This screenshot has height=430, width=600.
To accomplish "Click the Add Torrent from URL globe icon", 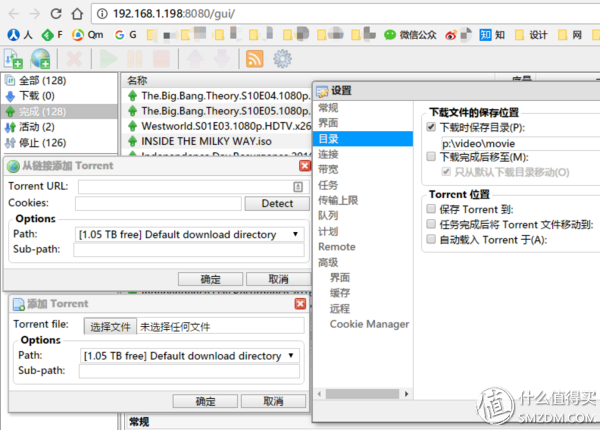I will tap(41, 59).
